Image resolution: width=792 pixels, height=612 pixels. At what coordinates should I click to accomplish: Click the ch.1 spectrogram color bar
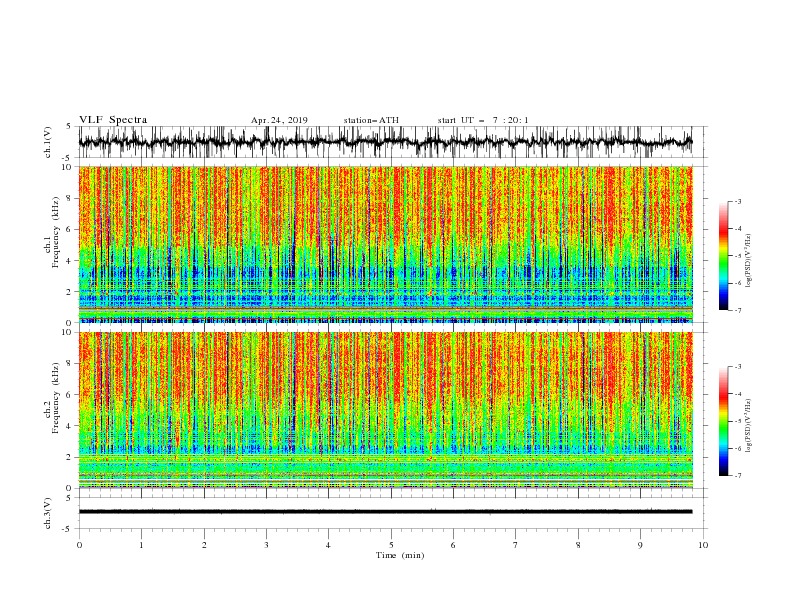[x=723, y=256]
